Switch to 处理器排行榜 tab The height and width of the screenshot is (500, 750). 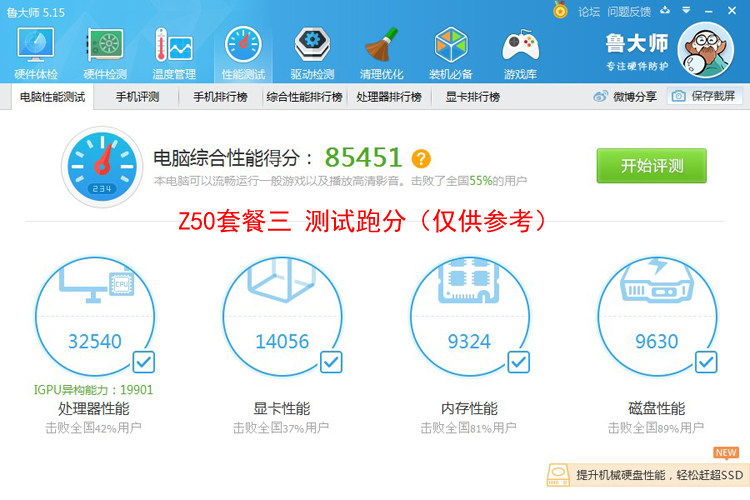pyautogui.click(x=388, y=97)
